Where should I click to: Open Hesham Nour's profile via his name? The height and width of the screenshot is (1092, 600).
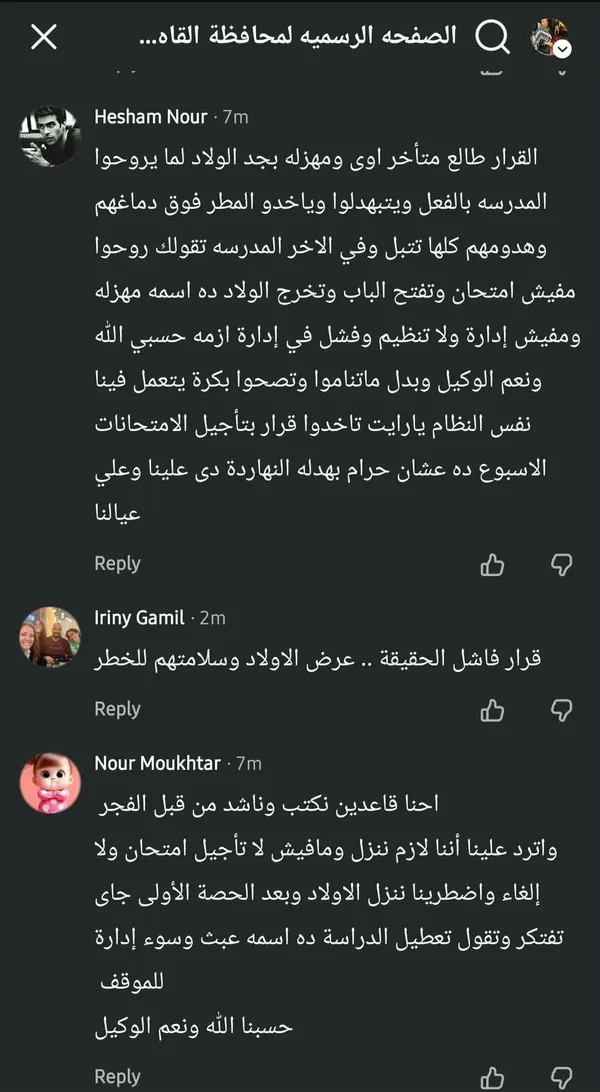click(151, 116)
